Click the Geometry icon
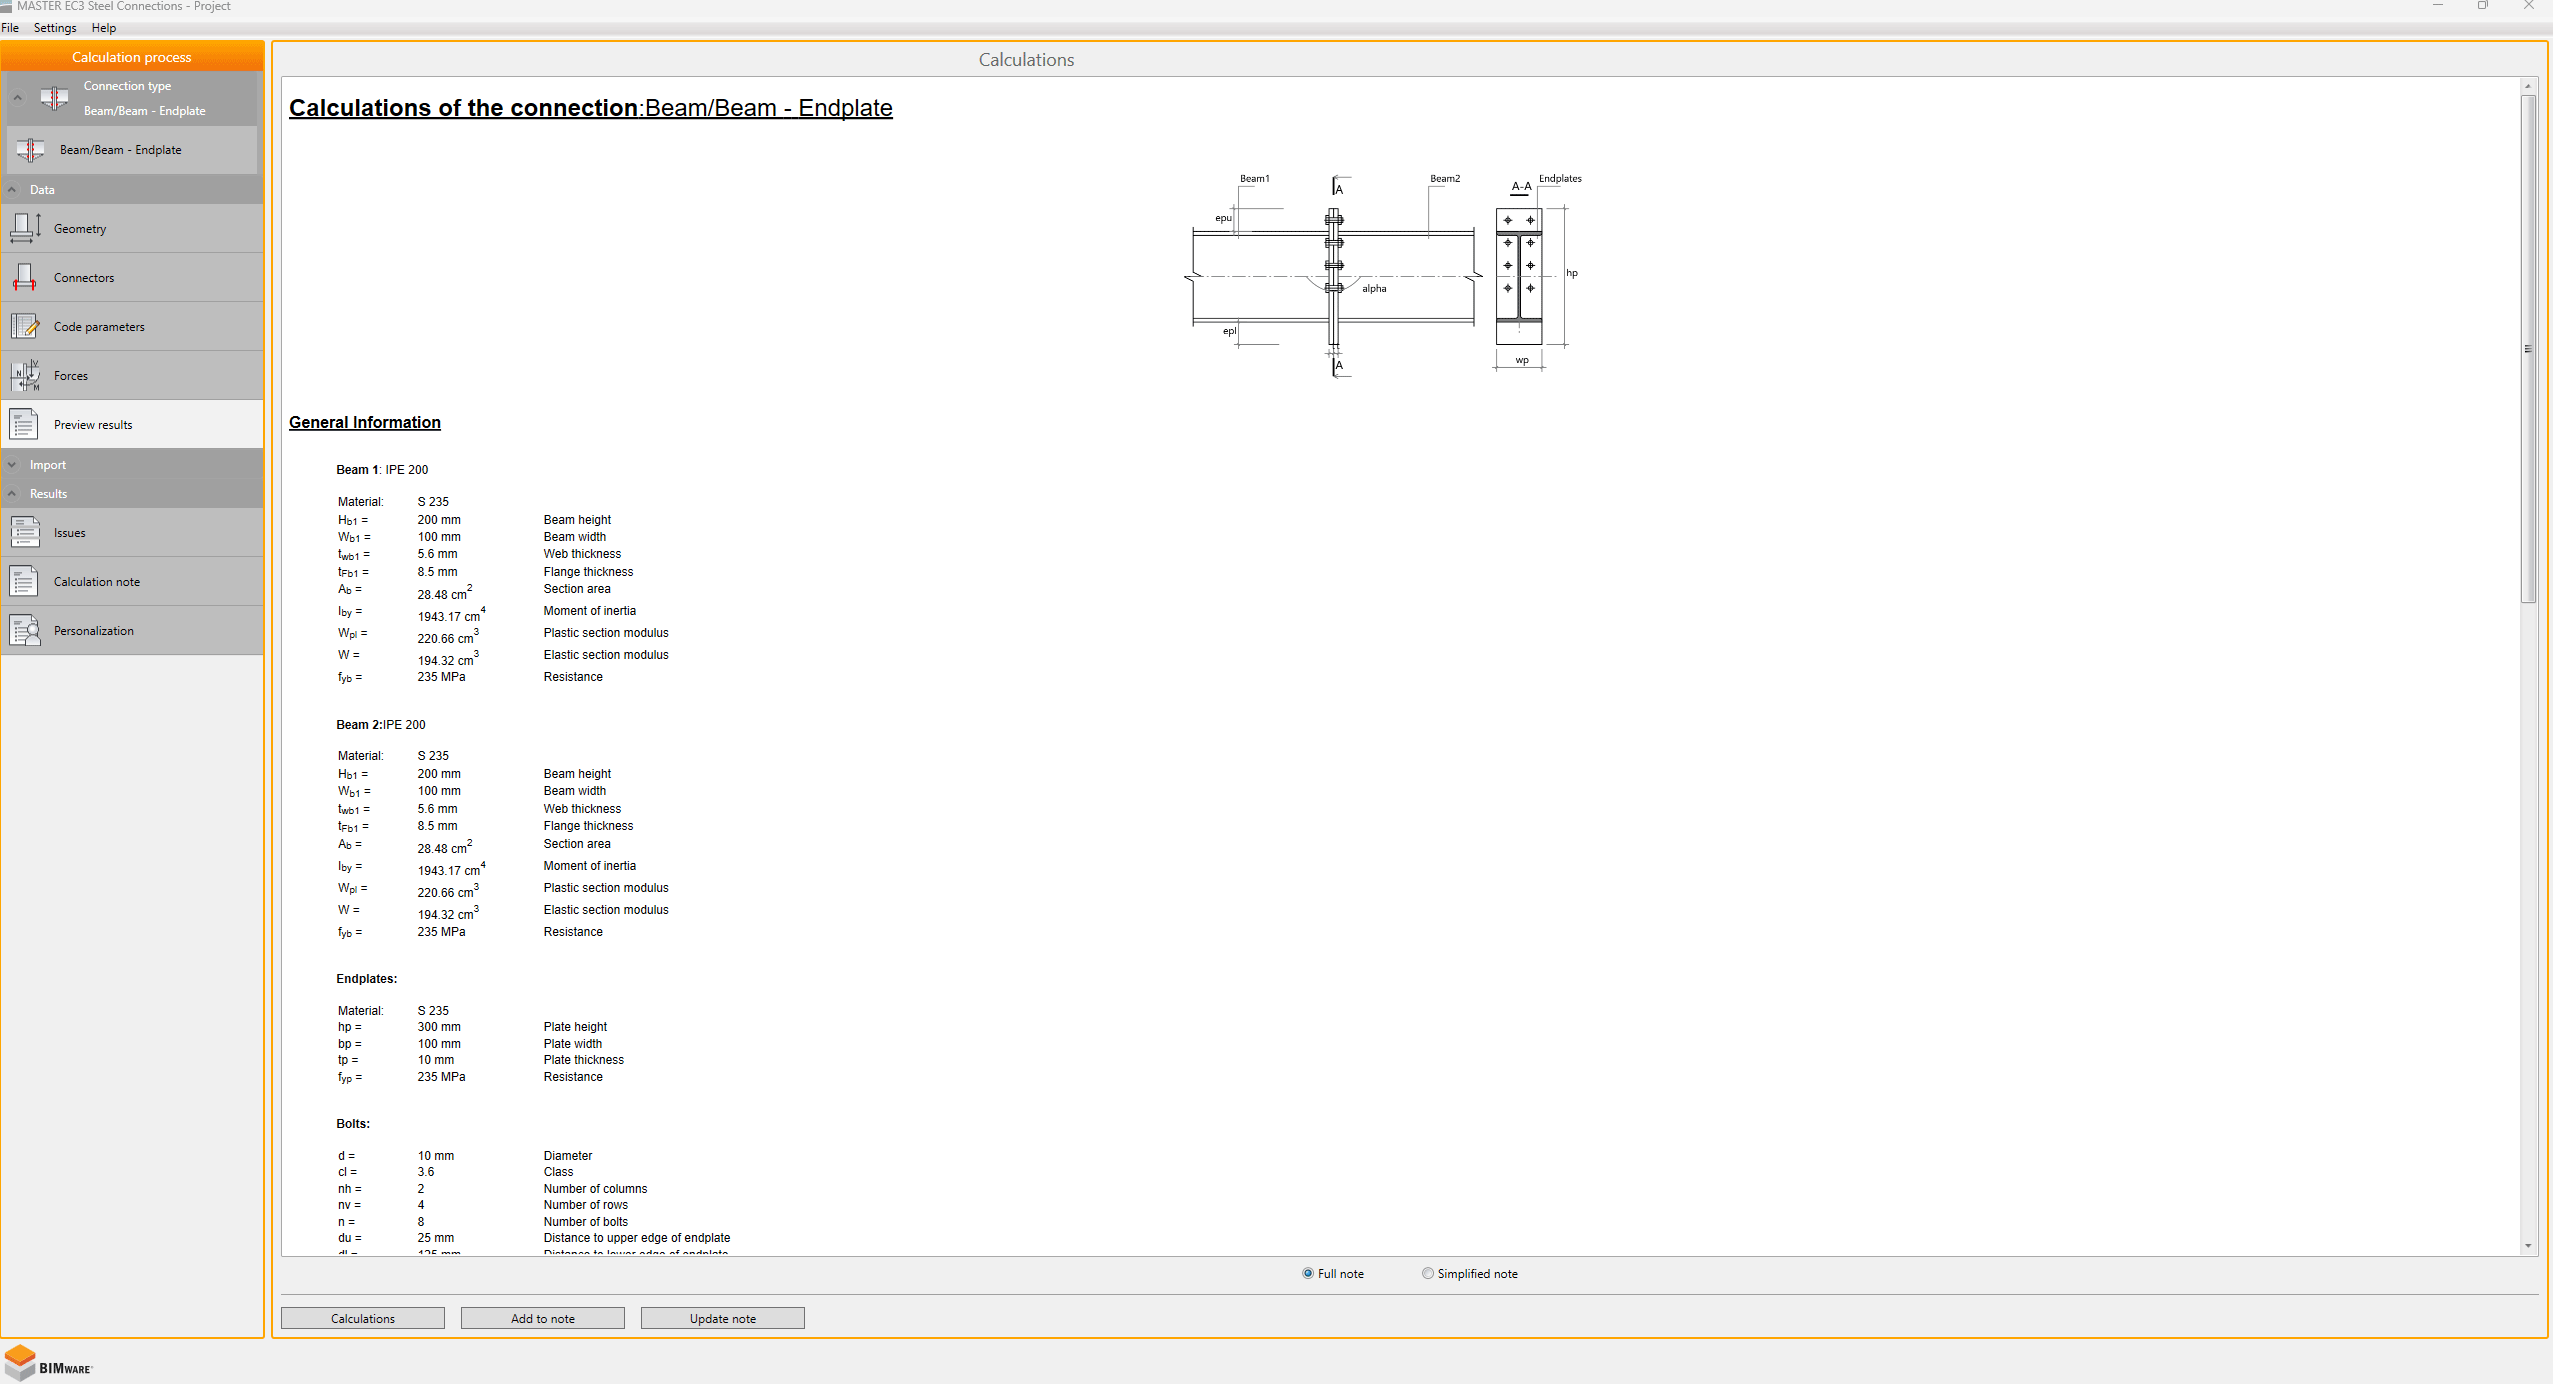 click(25, 228)
